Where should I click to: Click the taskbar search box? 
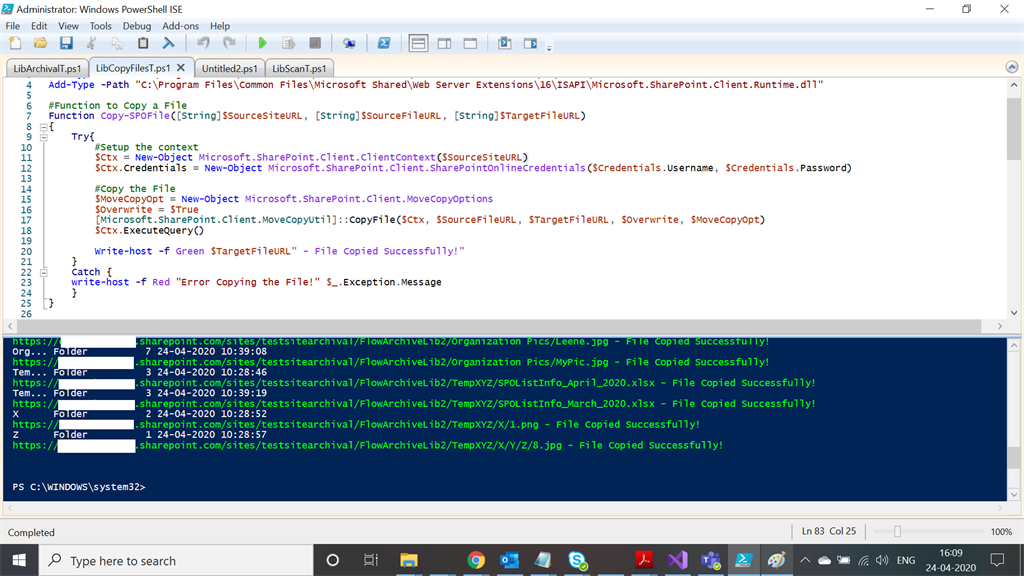tap(176, 560)
